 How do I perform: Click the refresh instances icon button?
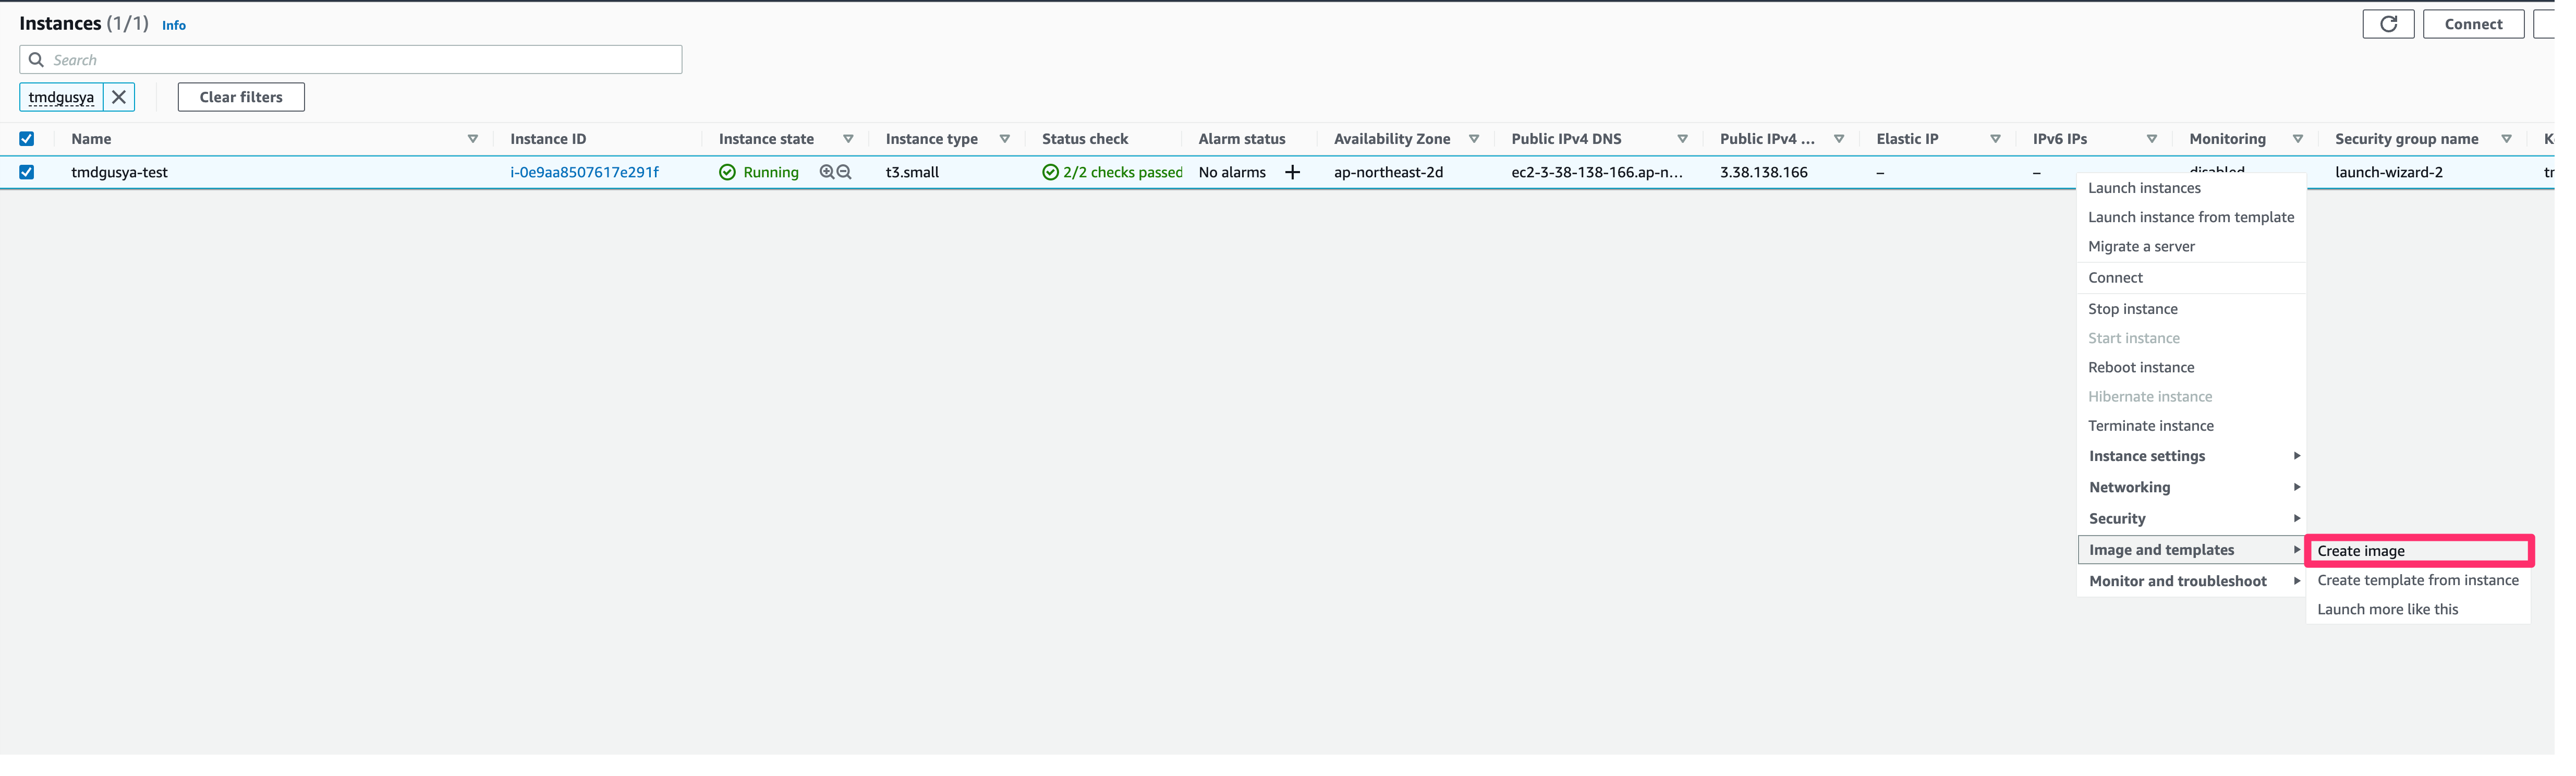coord(2388,24)
